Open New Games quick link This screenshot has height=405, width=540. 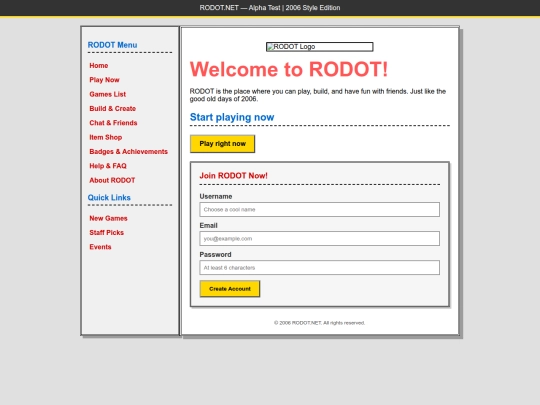108,218
